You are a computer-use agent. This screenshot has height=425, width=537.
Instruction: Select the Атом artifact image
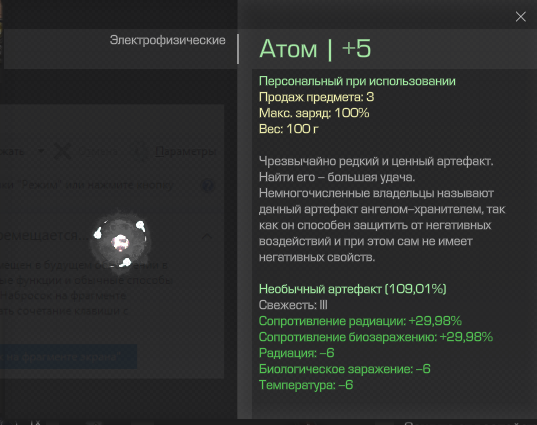(120, 242)
